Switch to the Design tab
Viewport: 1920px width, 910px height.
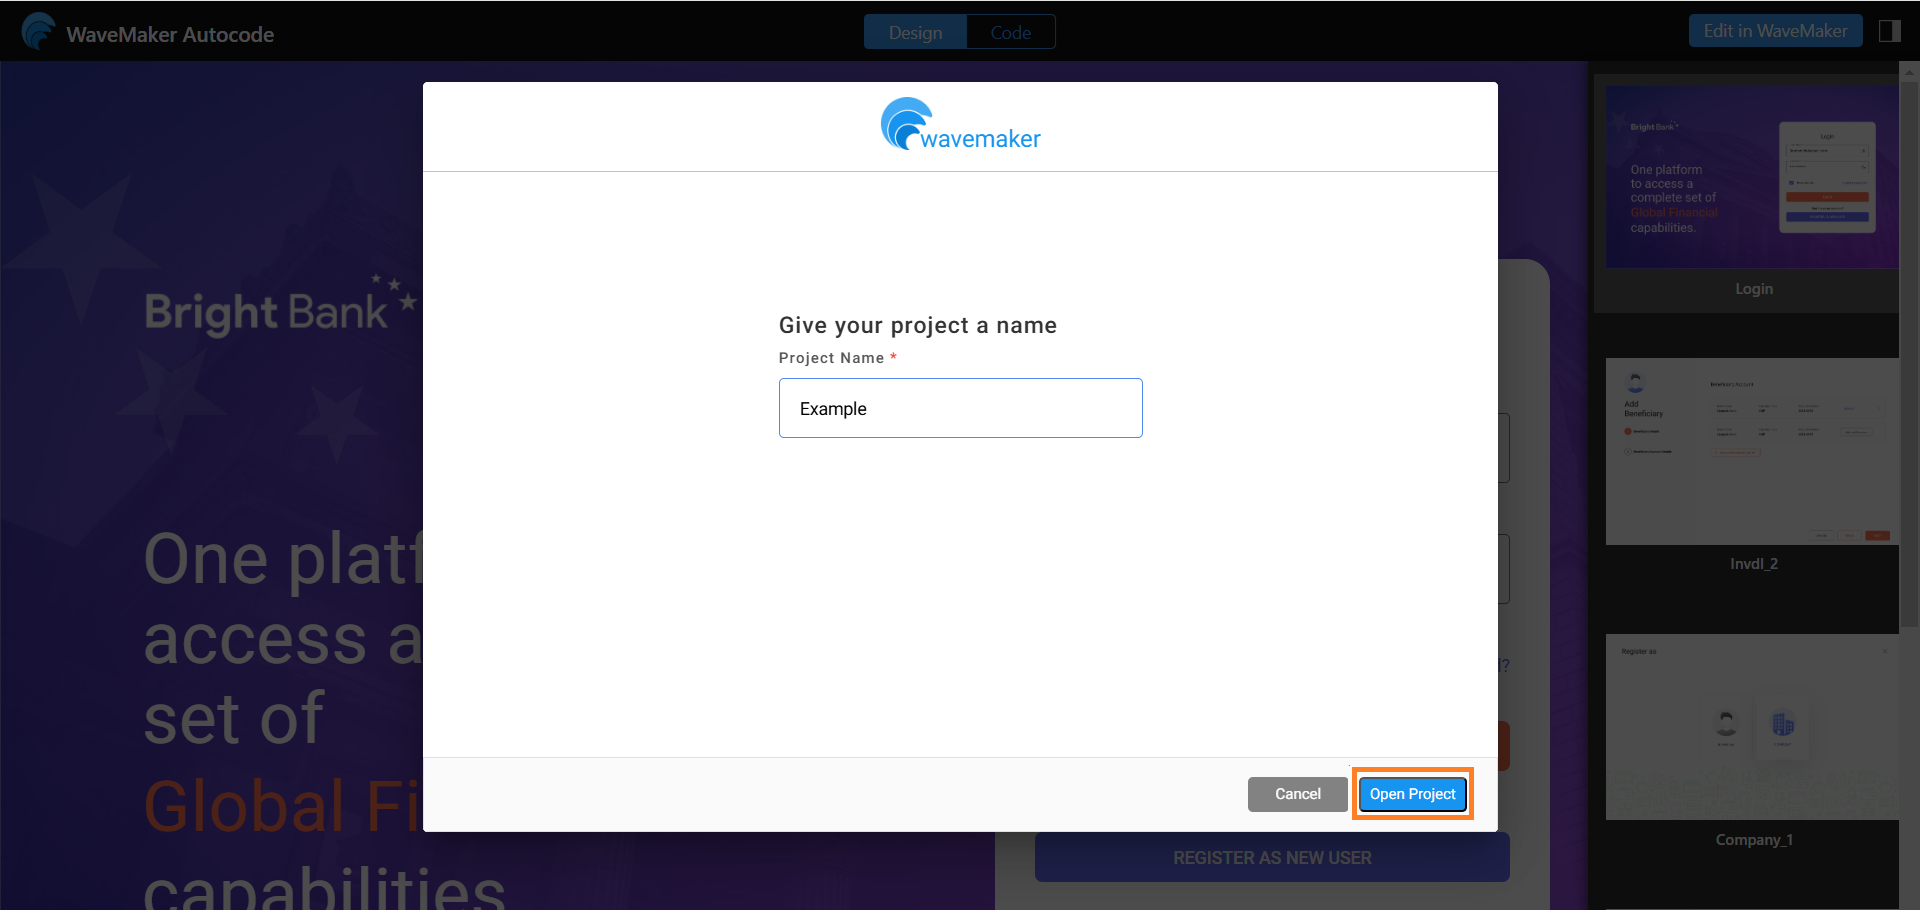point(915,31)
